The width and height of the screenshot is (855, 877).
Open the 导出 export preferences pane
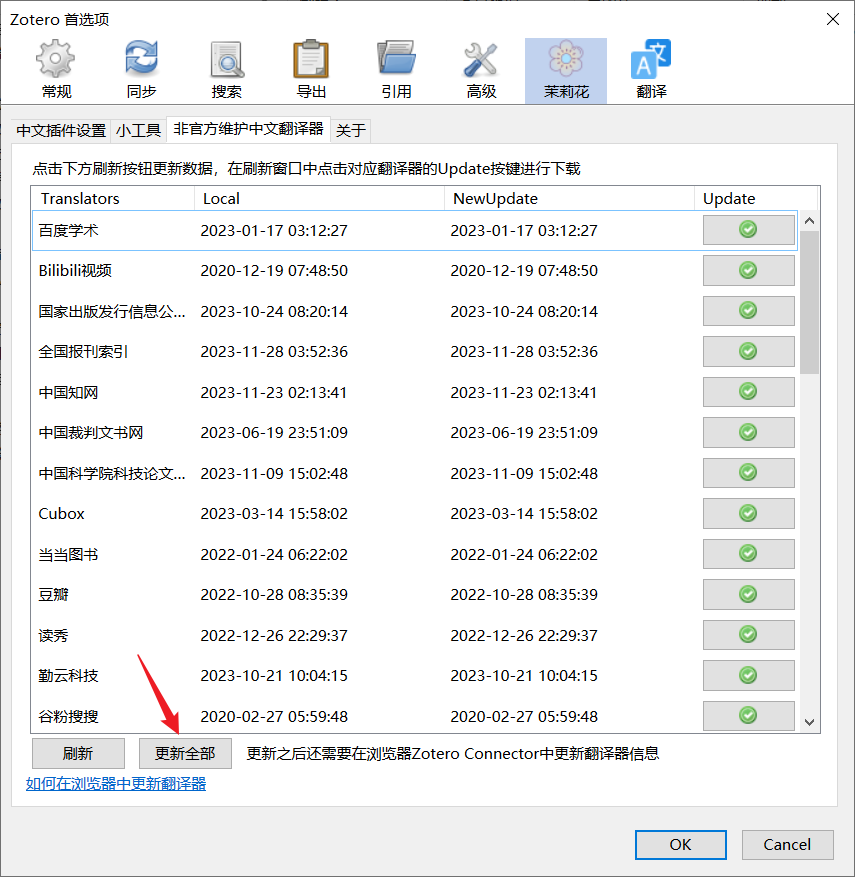click(311, 70)
